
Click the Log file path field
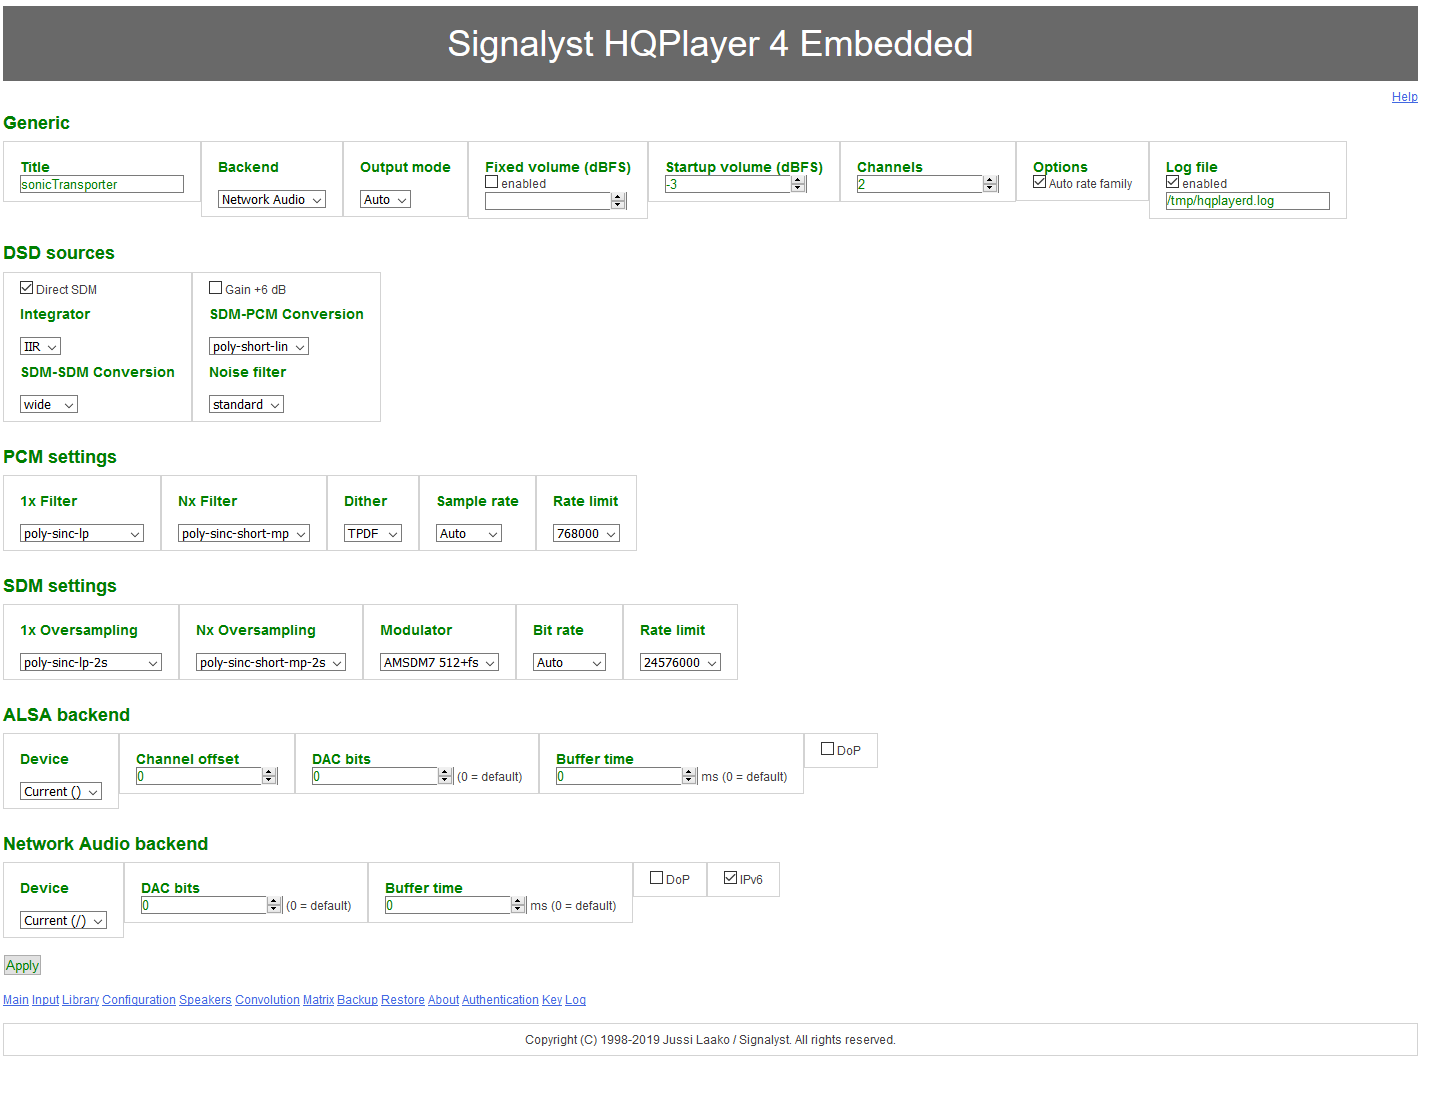(x=1247, y=201)
